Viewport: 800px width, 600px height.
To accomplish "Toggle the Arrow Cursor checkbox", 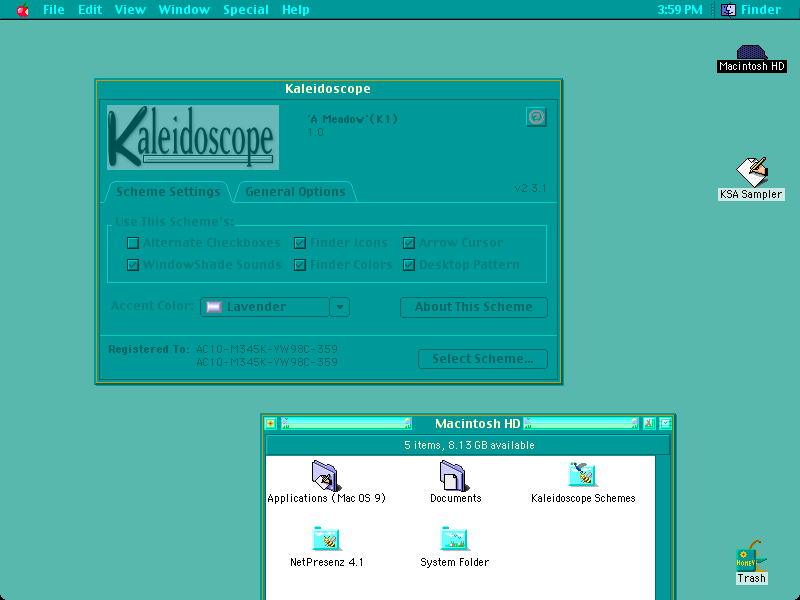I will click(x=409, y=243).
